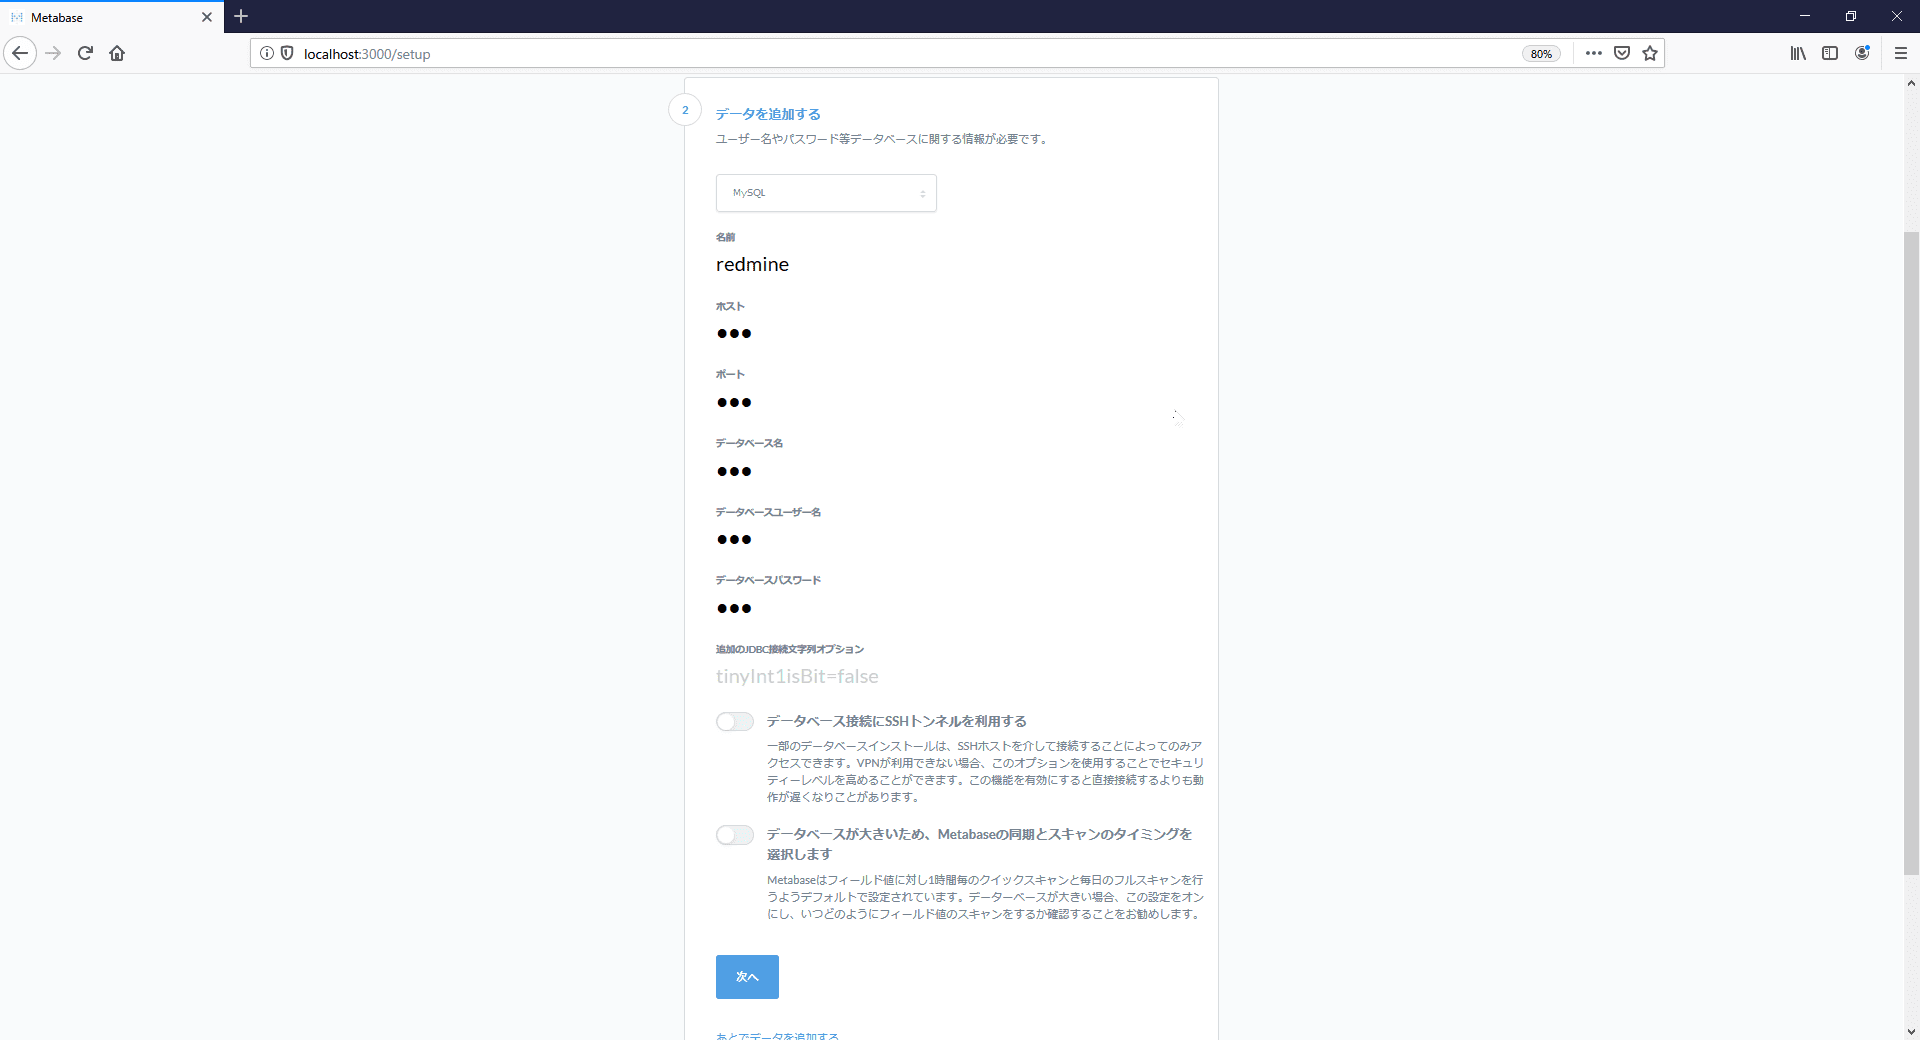Open the Library bookshelf icon
This screenshot has height=1040, width=1920.
1798,53
